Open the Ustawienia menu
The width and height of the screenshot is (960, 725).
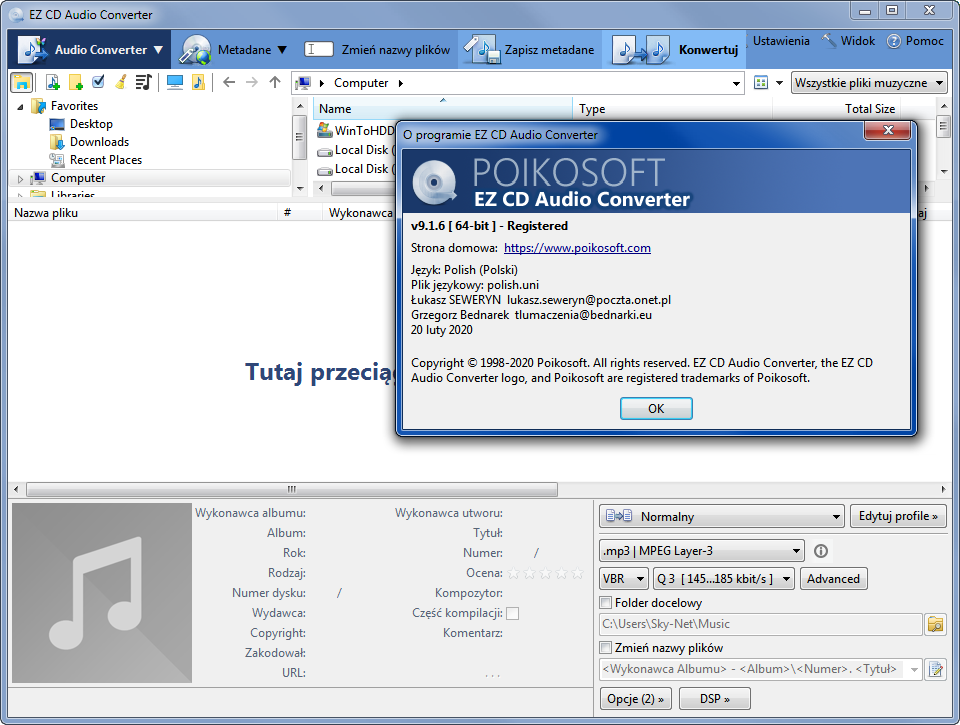pos(781,41)
